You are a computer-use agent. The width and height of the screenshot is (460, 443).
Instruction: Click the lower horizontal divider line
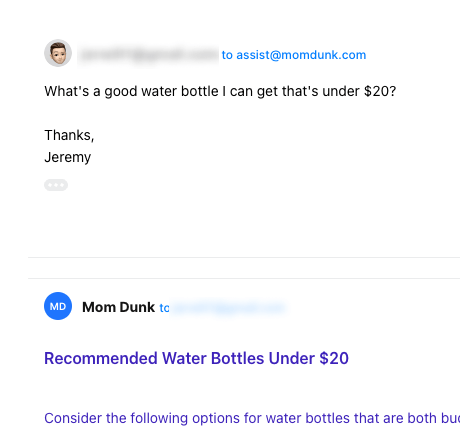[244, 278]
